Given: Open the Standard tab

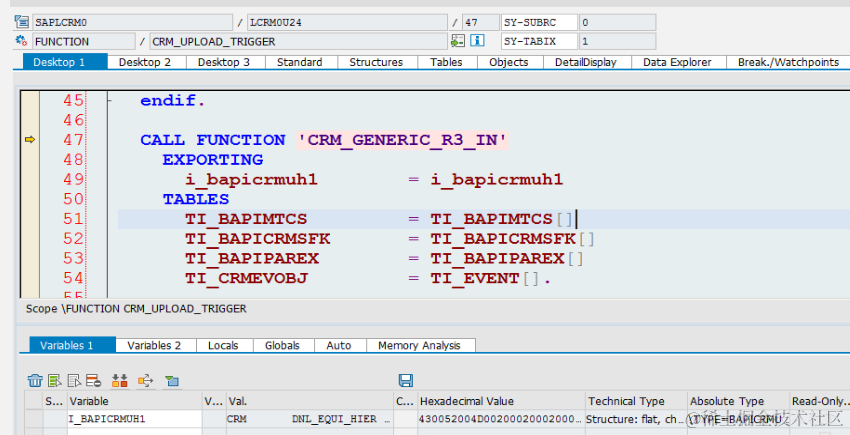Looking at the screenshot, I should 300,62.
